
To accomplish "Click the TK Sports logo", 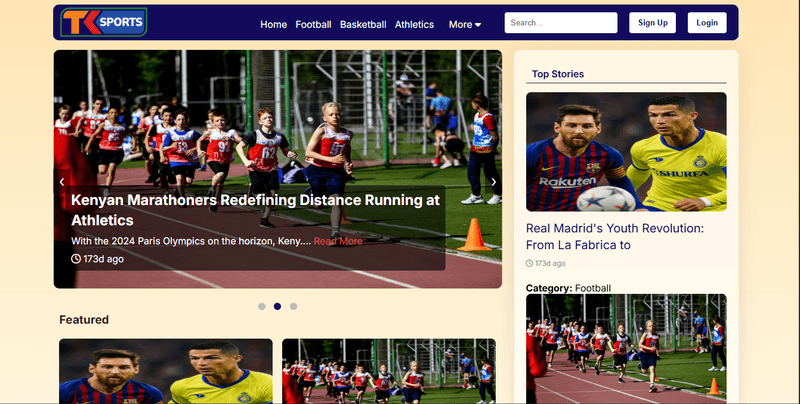I will tap(104, 22).
